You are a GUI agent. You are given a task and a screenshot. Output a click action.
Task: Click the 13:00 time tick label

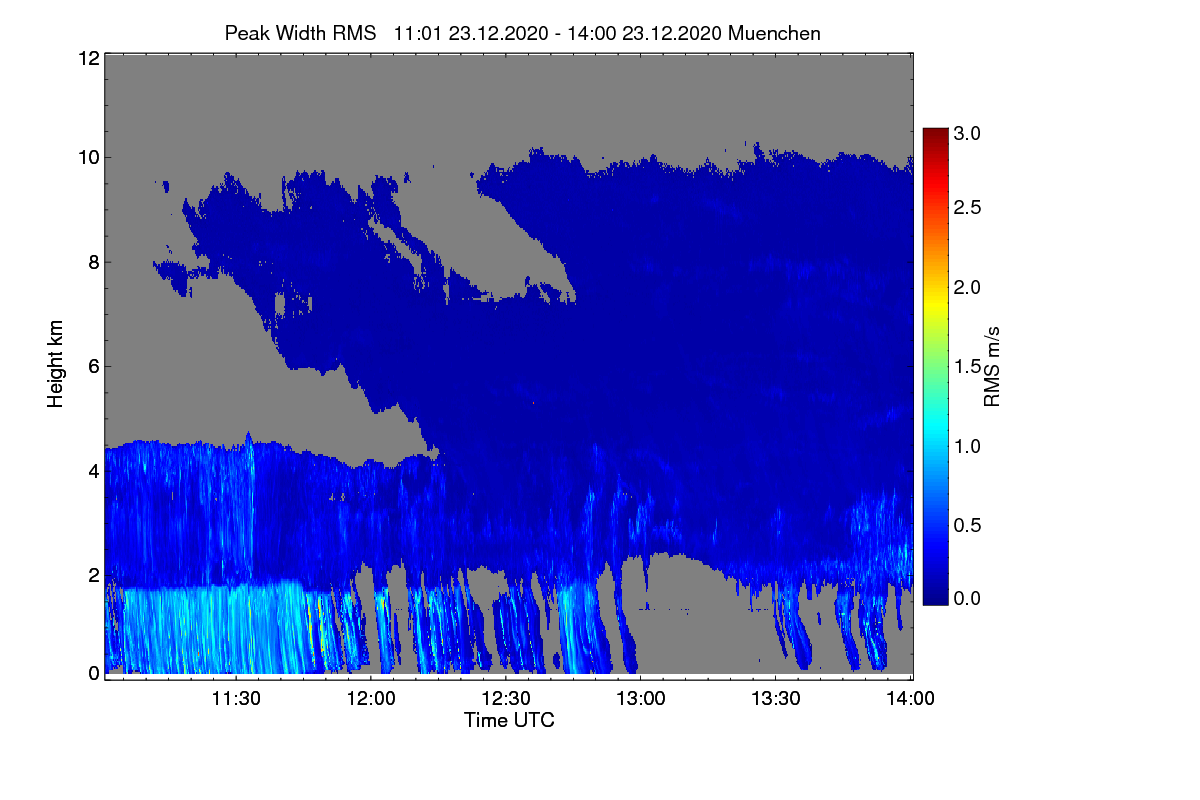point(641,699)
